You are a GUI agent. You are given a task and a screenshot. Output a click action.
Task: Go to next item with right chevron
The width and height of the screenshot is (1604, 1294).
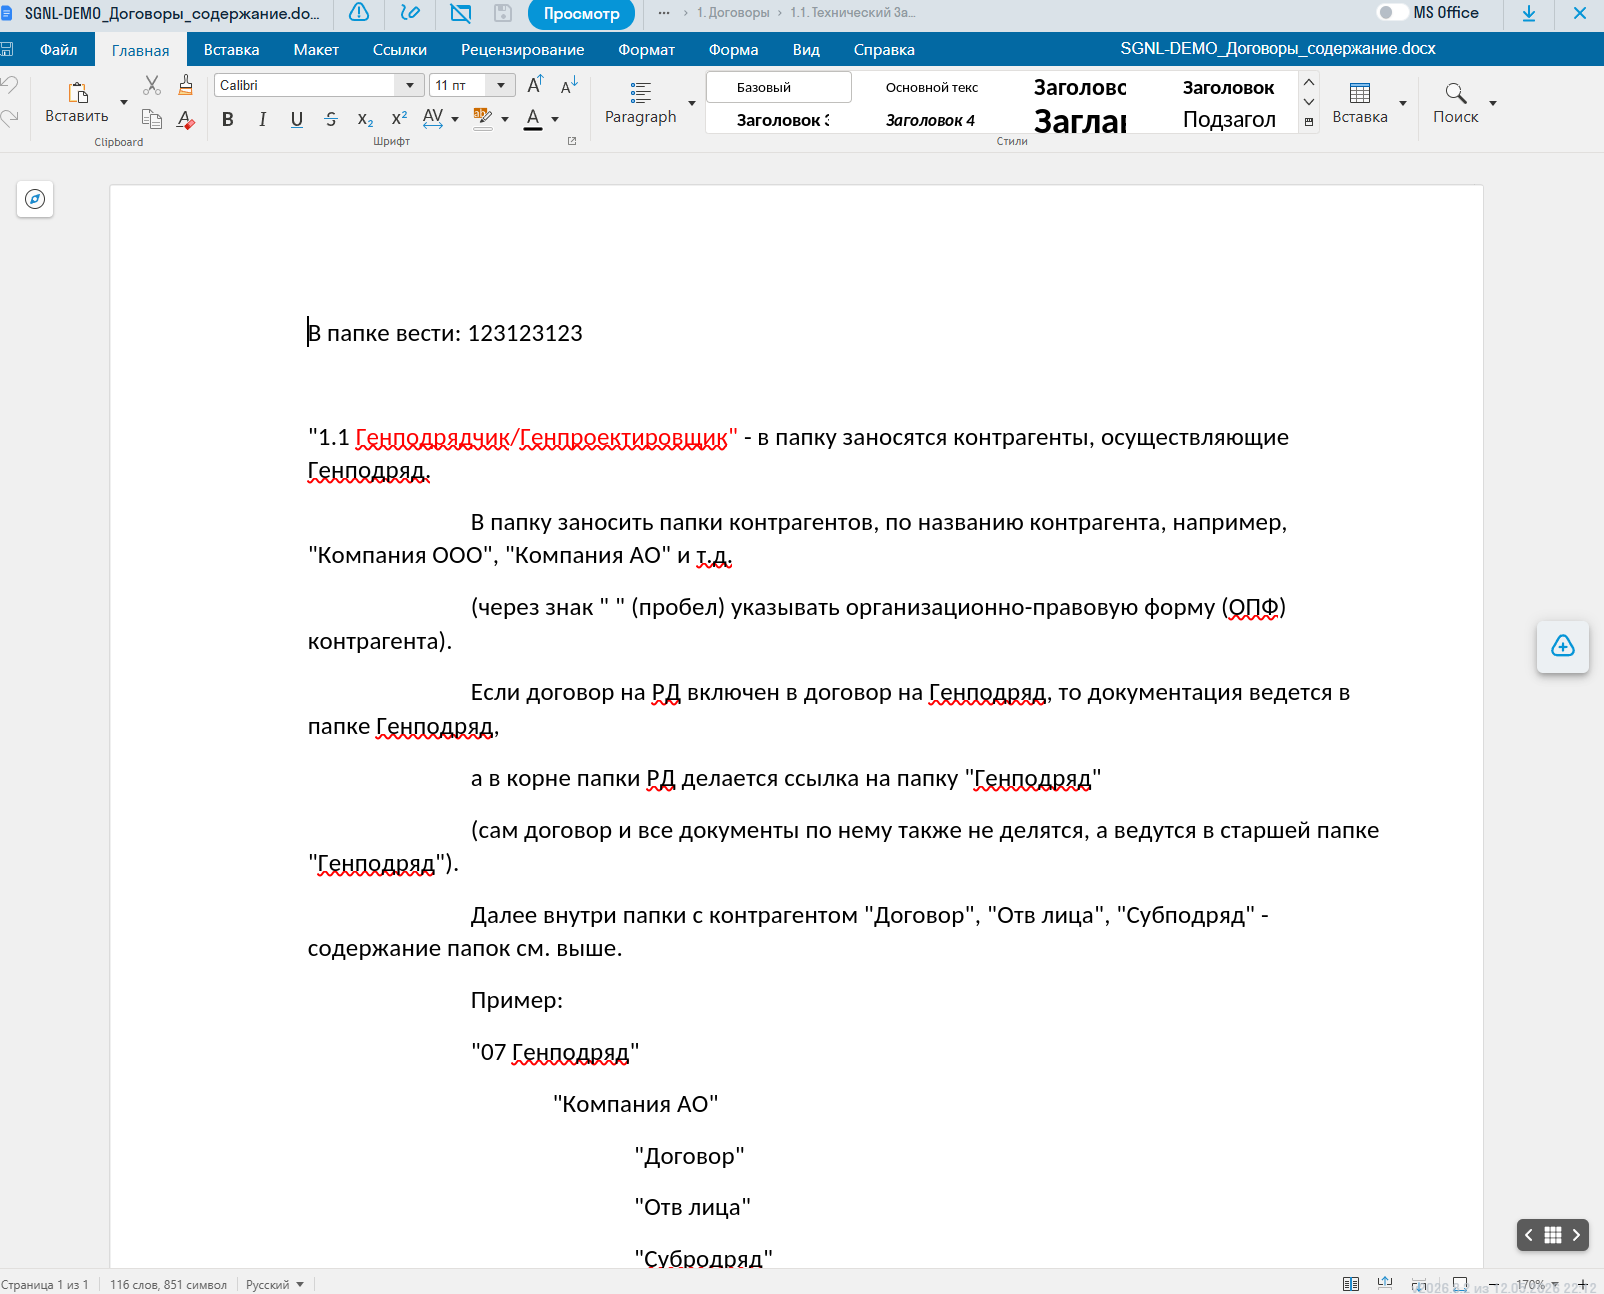tap(1576, 1235)
